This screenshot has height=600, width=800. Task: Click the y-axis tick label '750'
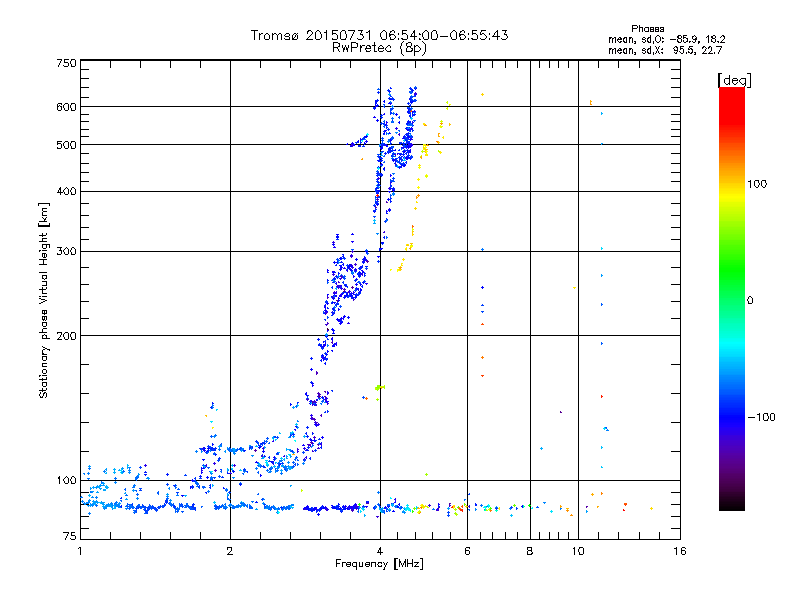pyautogui.click(x=66, y=63)
